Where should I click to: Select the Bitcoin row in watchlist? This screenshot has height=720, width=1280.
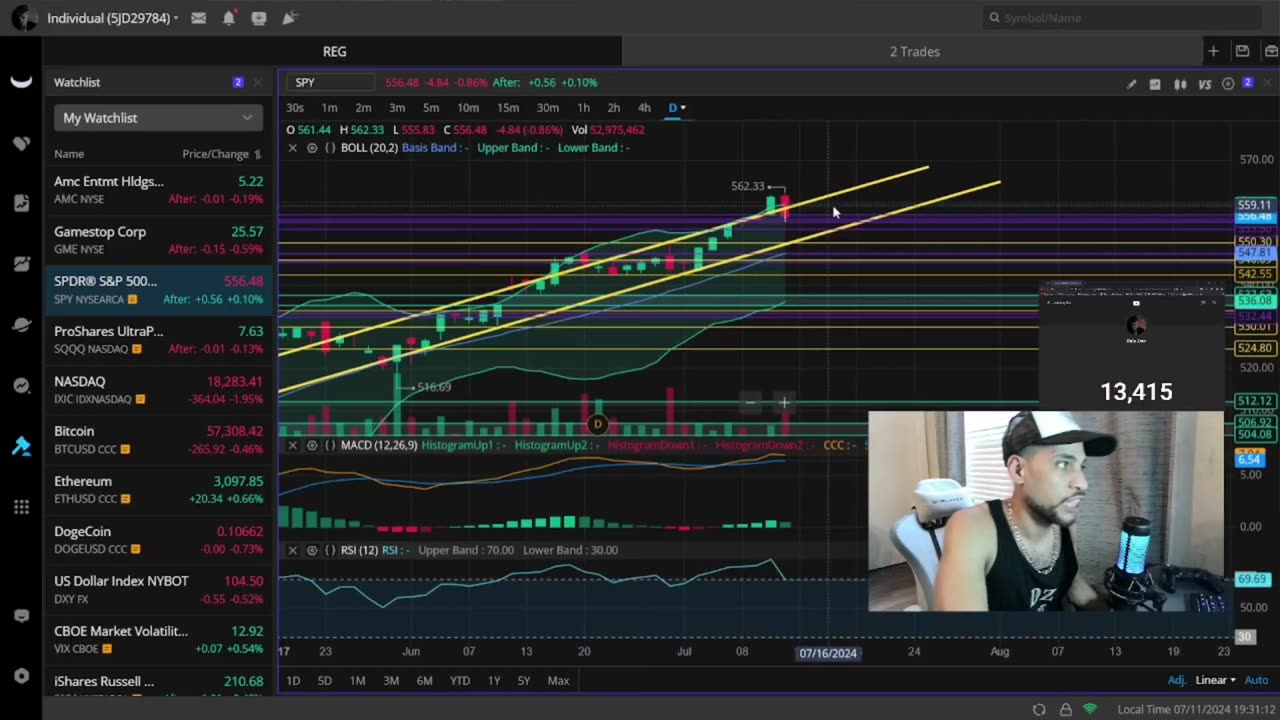pyautogui.click(x=158, y=440)
